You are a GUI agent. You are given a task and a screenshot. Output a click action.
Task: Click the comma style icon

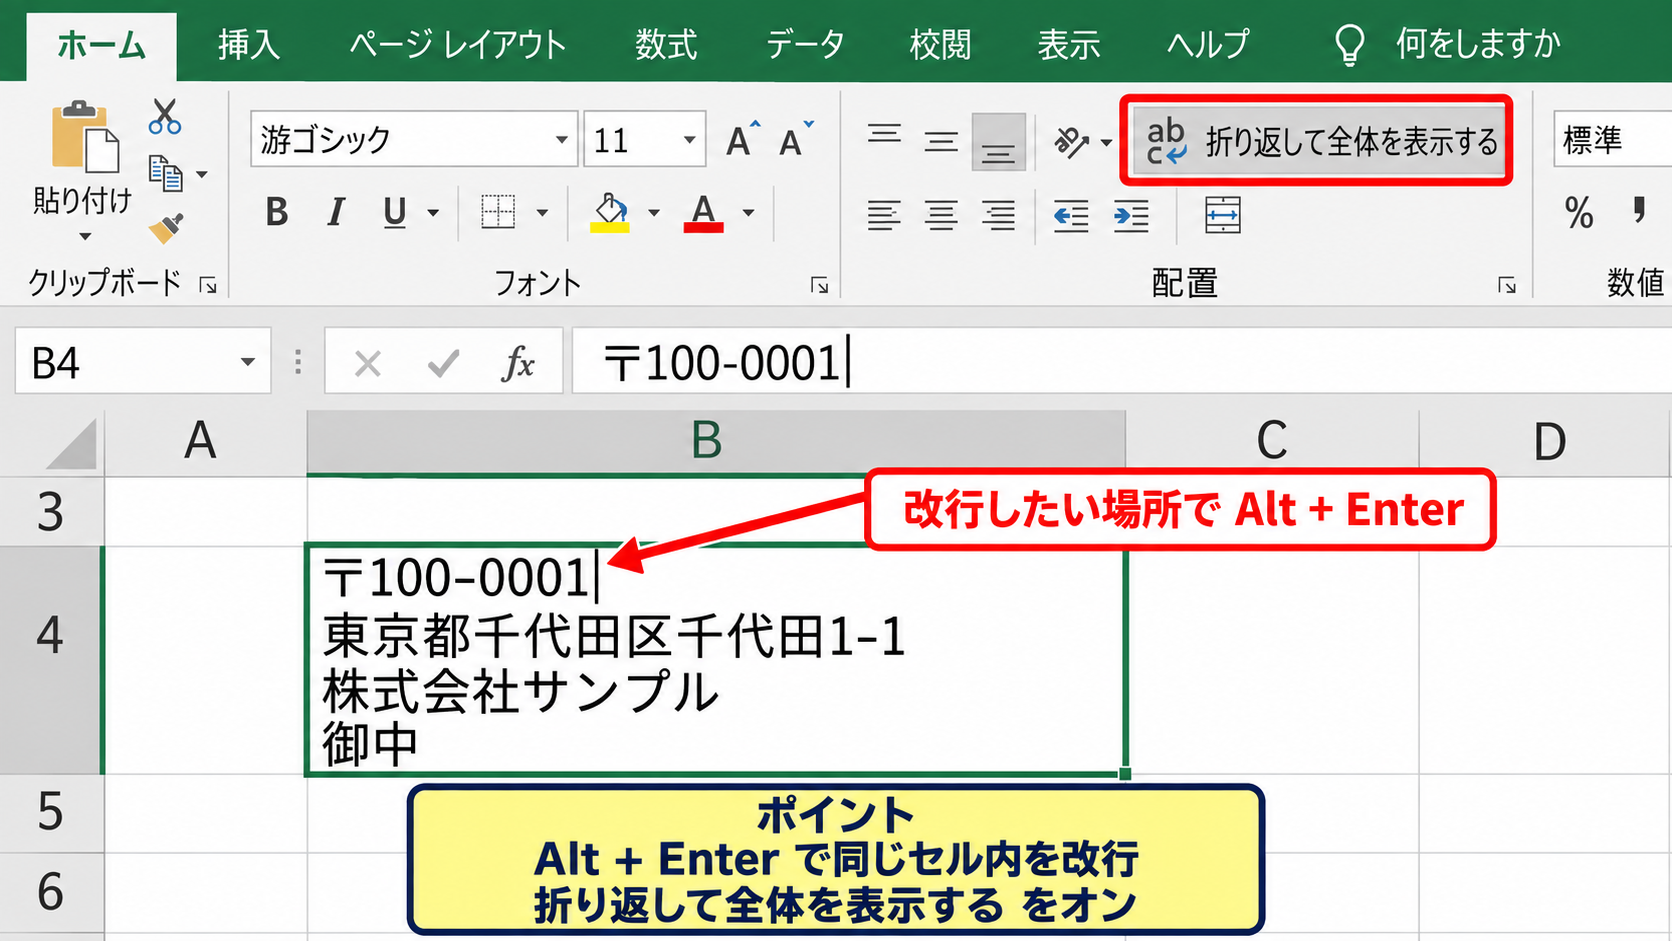pyautogui.click(x=1639, y=210)
